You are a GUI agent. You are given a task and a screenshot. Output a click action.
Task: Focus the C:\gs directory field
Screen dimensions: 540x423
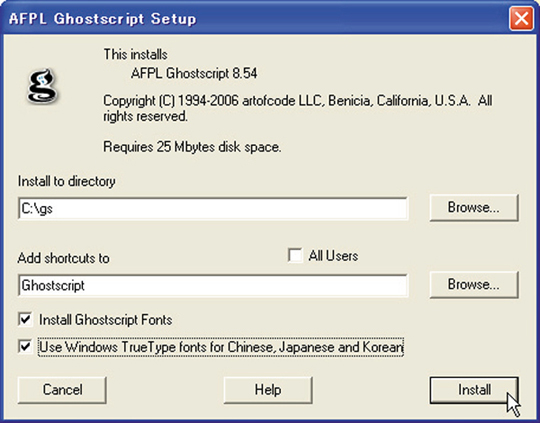pos(213,208)
